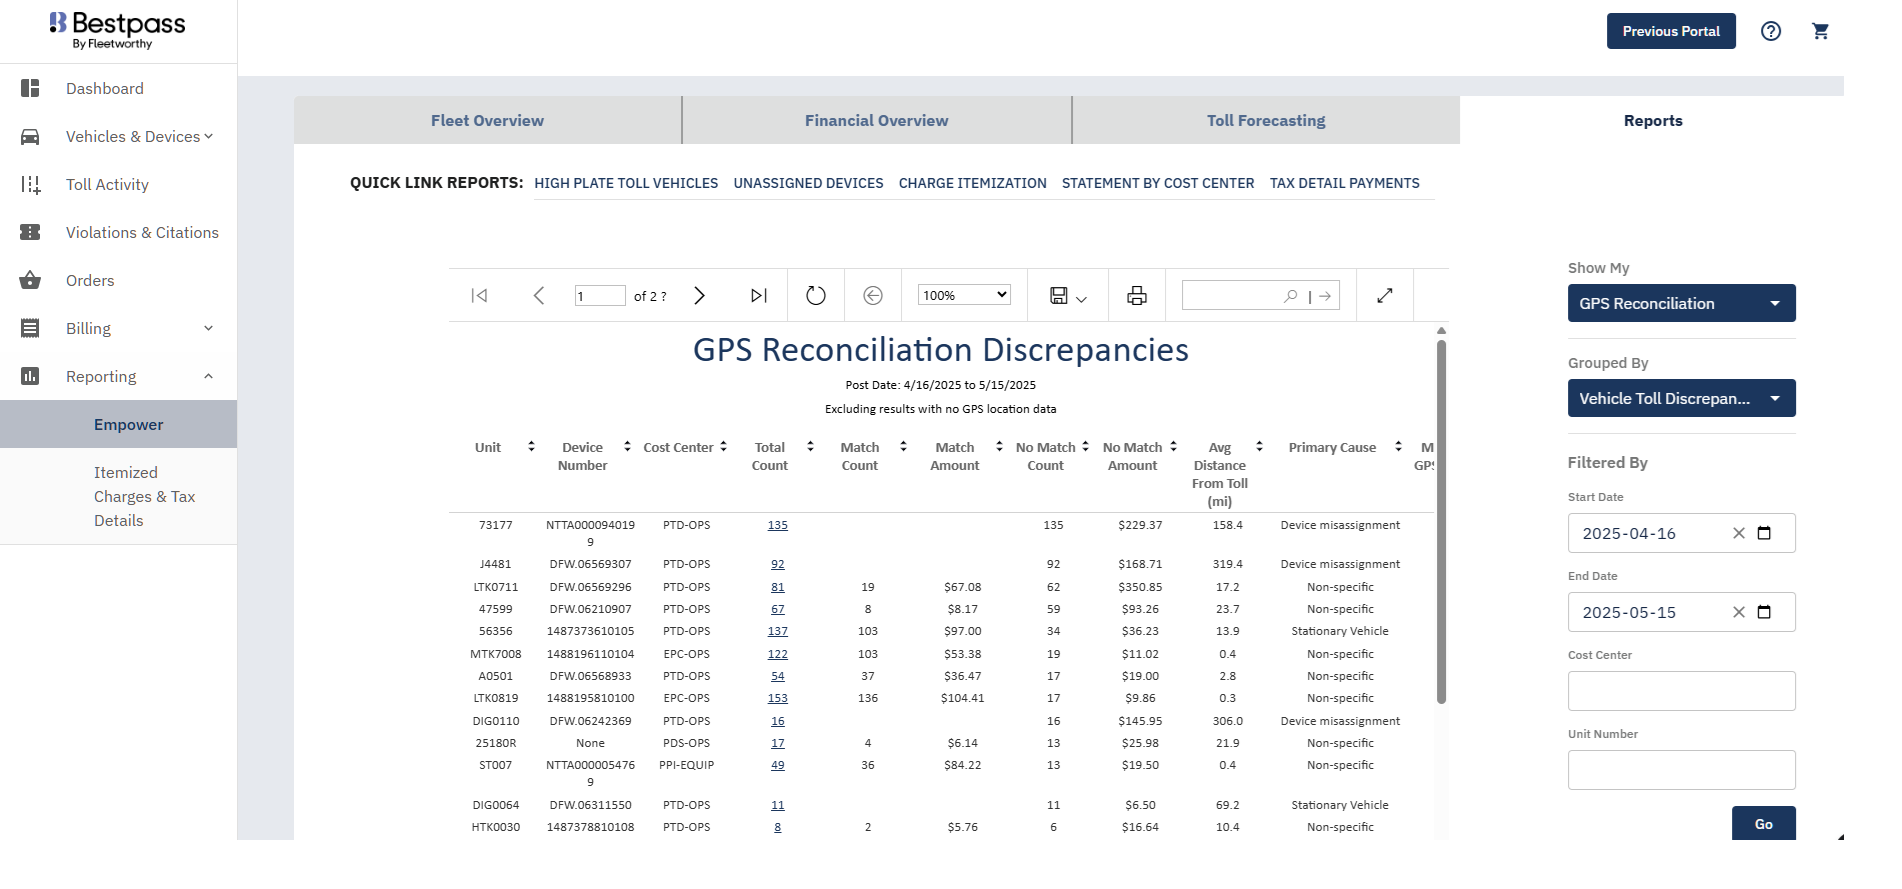Open the save/export report menu
1902x889 pixels.
pyautogui.click(x=1067, y=295)
